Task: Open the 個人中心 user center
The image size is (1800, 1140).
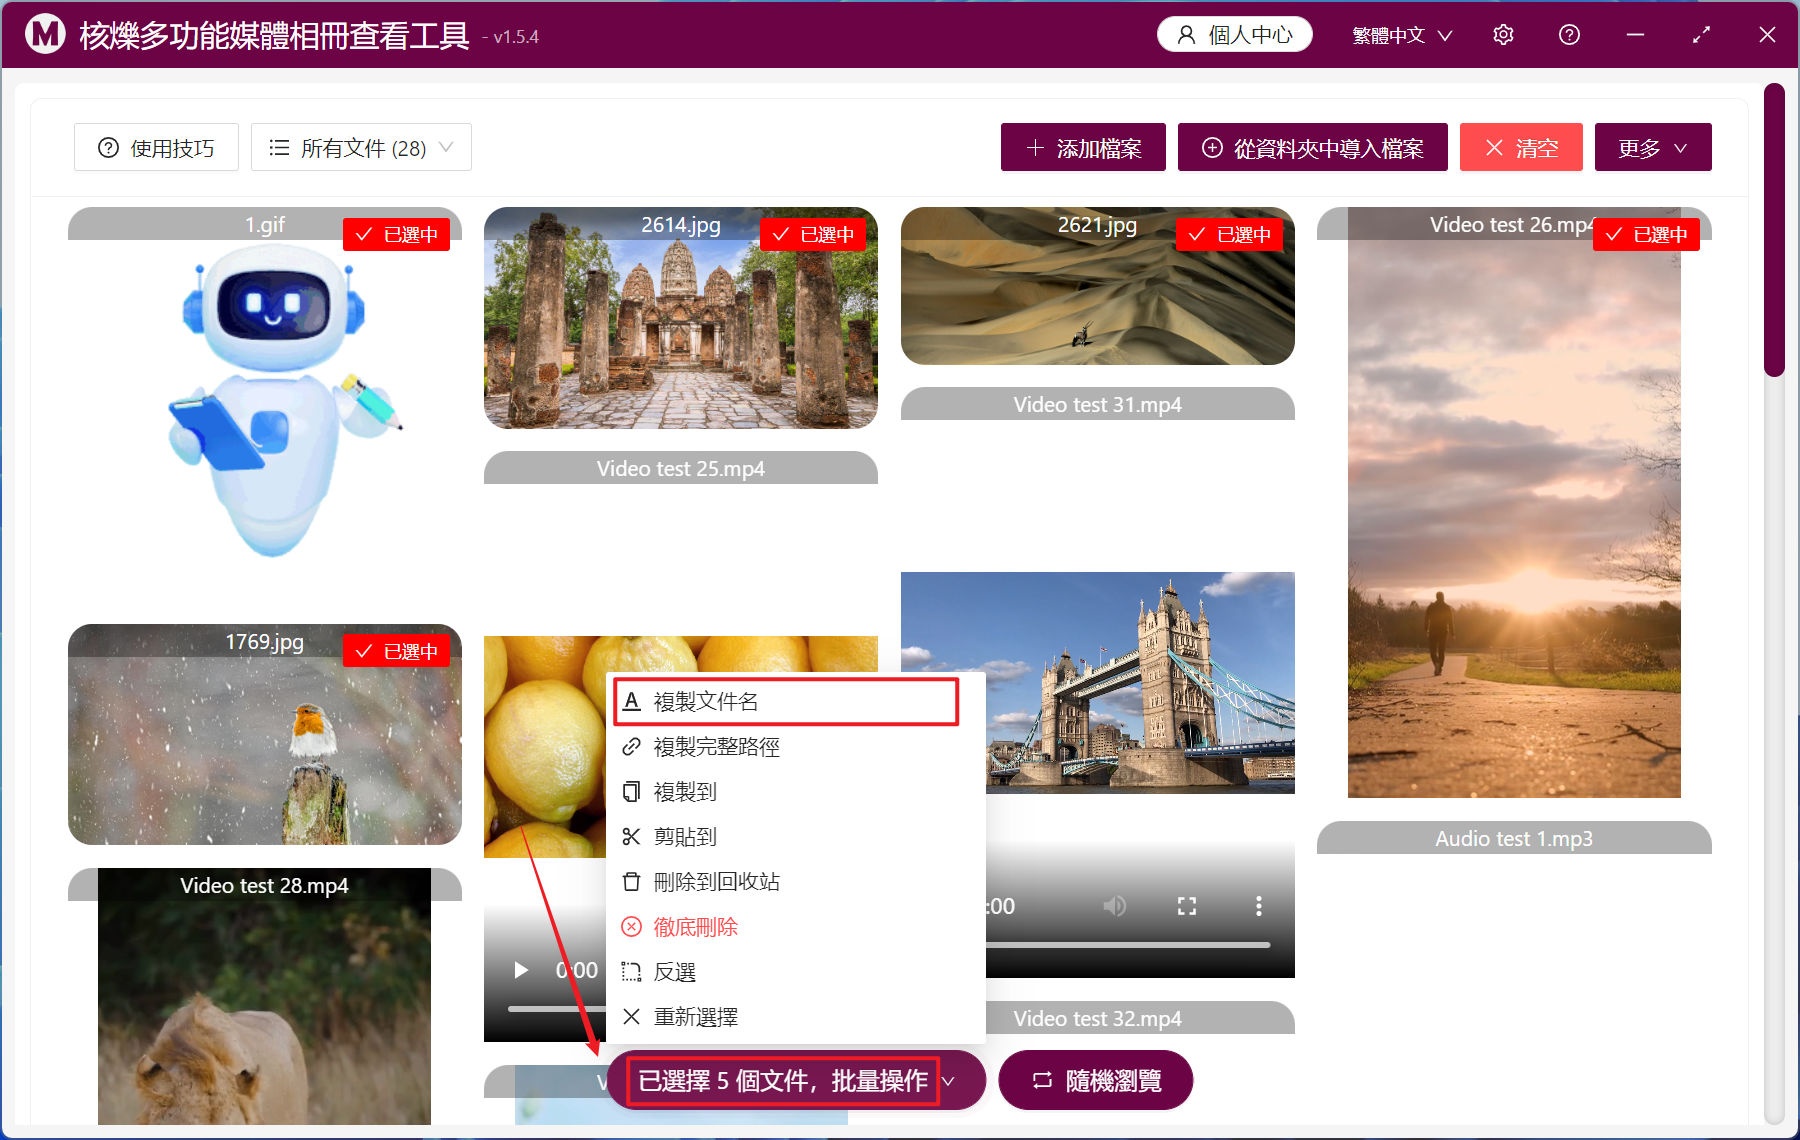Action: (1235, 35)
